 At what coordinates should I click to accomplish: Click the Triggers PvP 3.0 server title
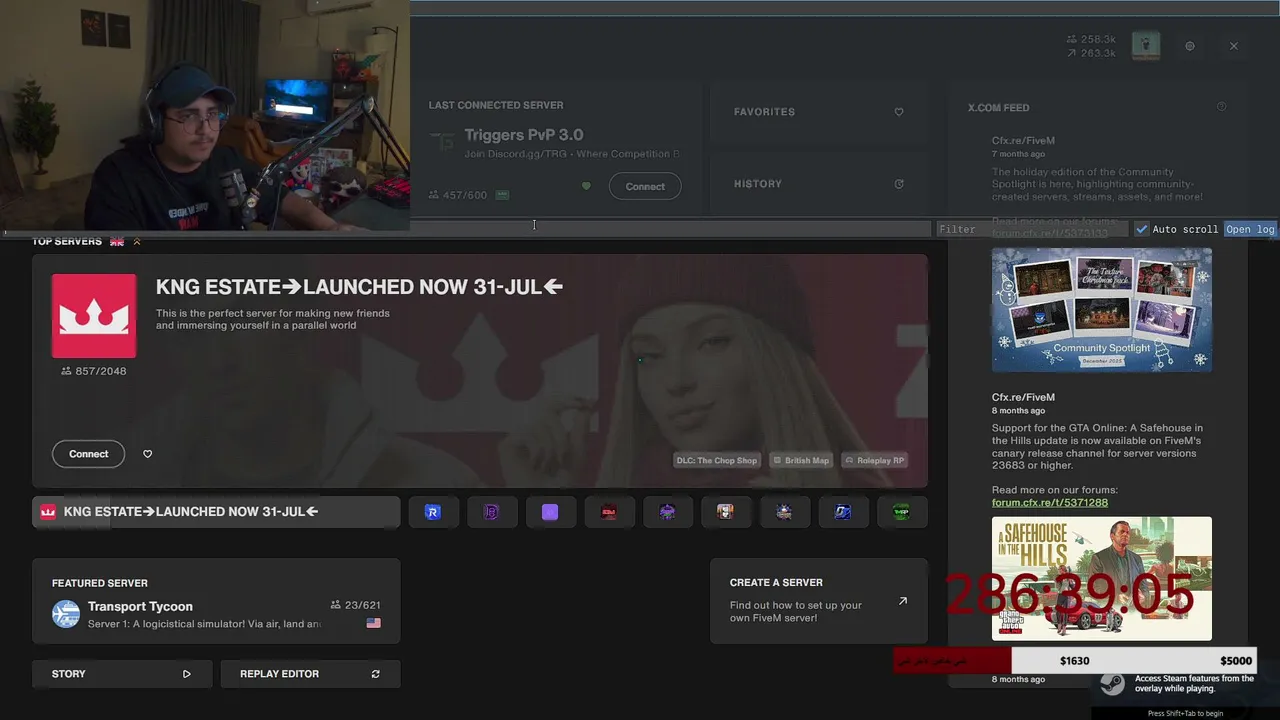click(524, 135)
